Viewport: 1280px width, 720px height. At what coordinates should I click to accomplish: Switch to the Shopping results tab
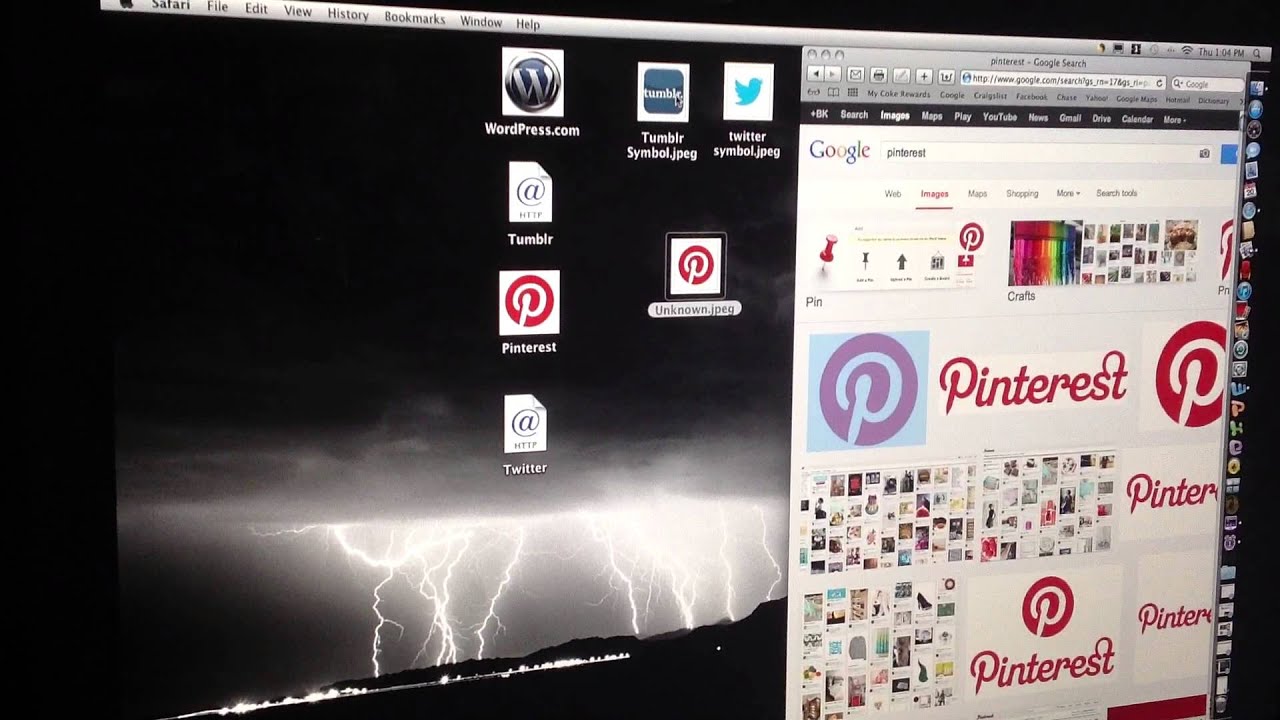(x=1022, y=194)
